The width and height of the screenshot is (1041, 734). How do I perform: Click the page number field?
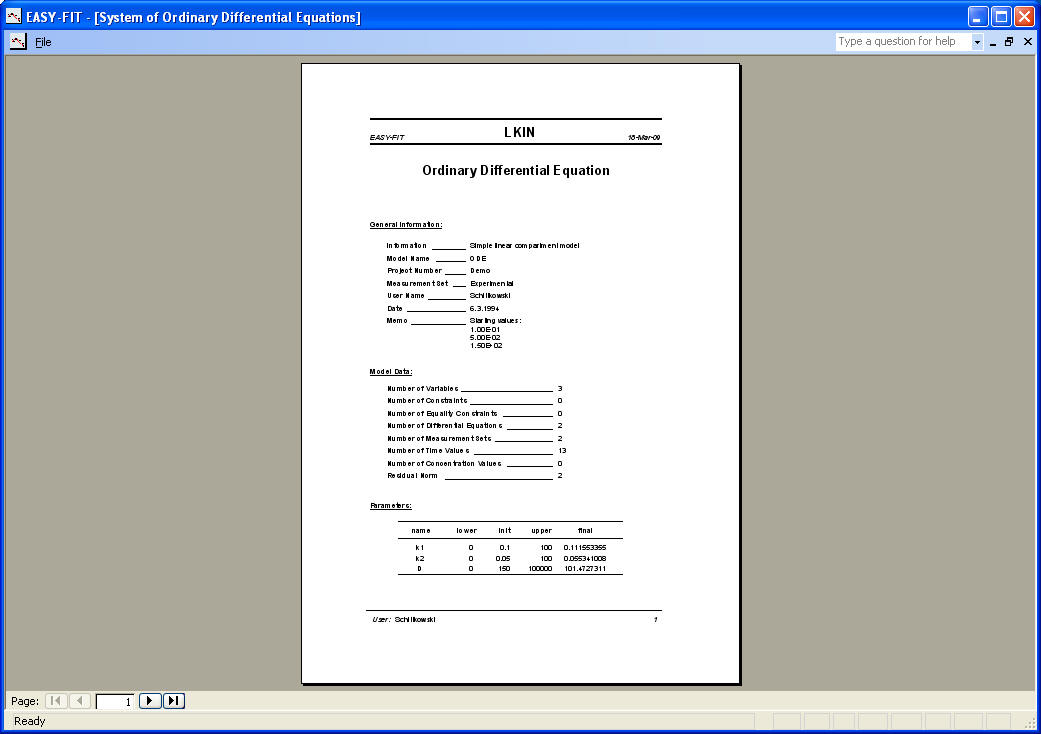(x=114, y=702)
